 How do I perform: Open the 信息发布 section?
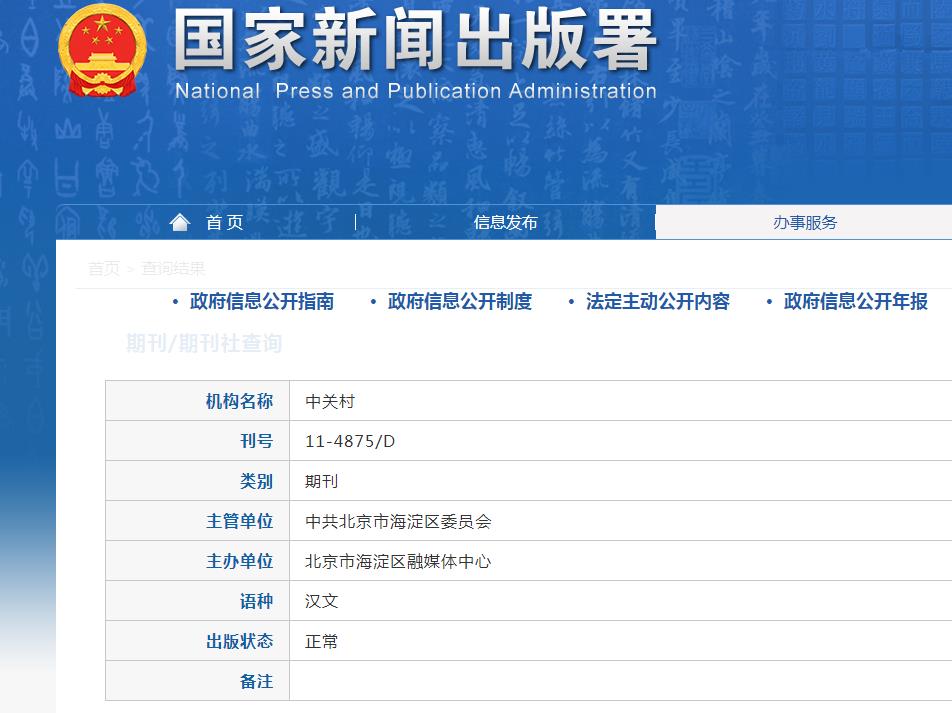click(x=503, y=221)
